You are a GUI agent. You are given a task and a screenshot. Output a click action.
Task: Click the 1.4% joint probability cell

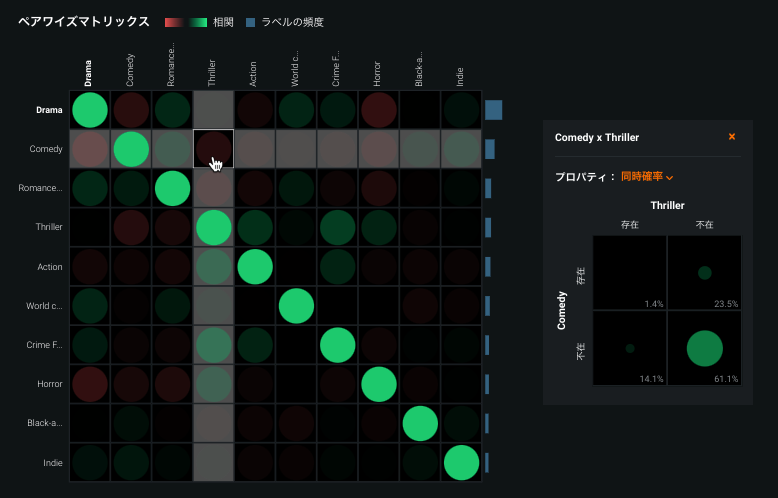[630, 272]
